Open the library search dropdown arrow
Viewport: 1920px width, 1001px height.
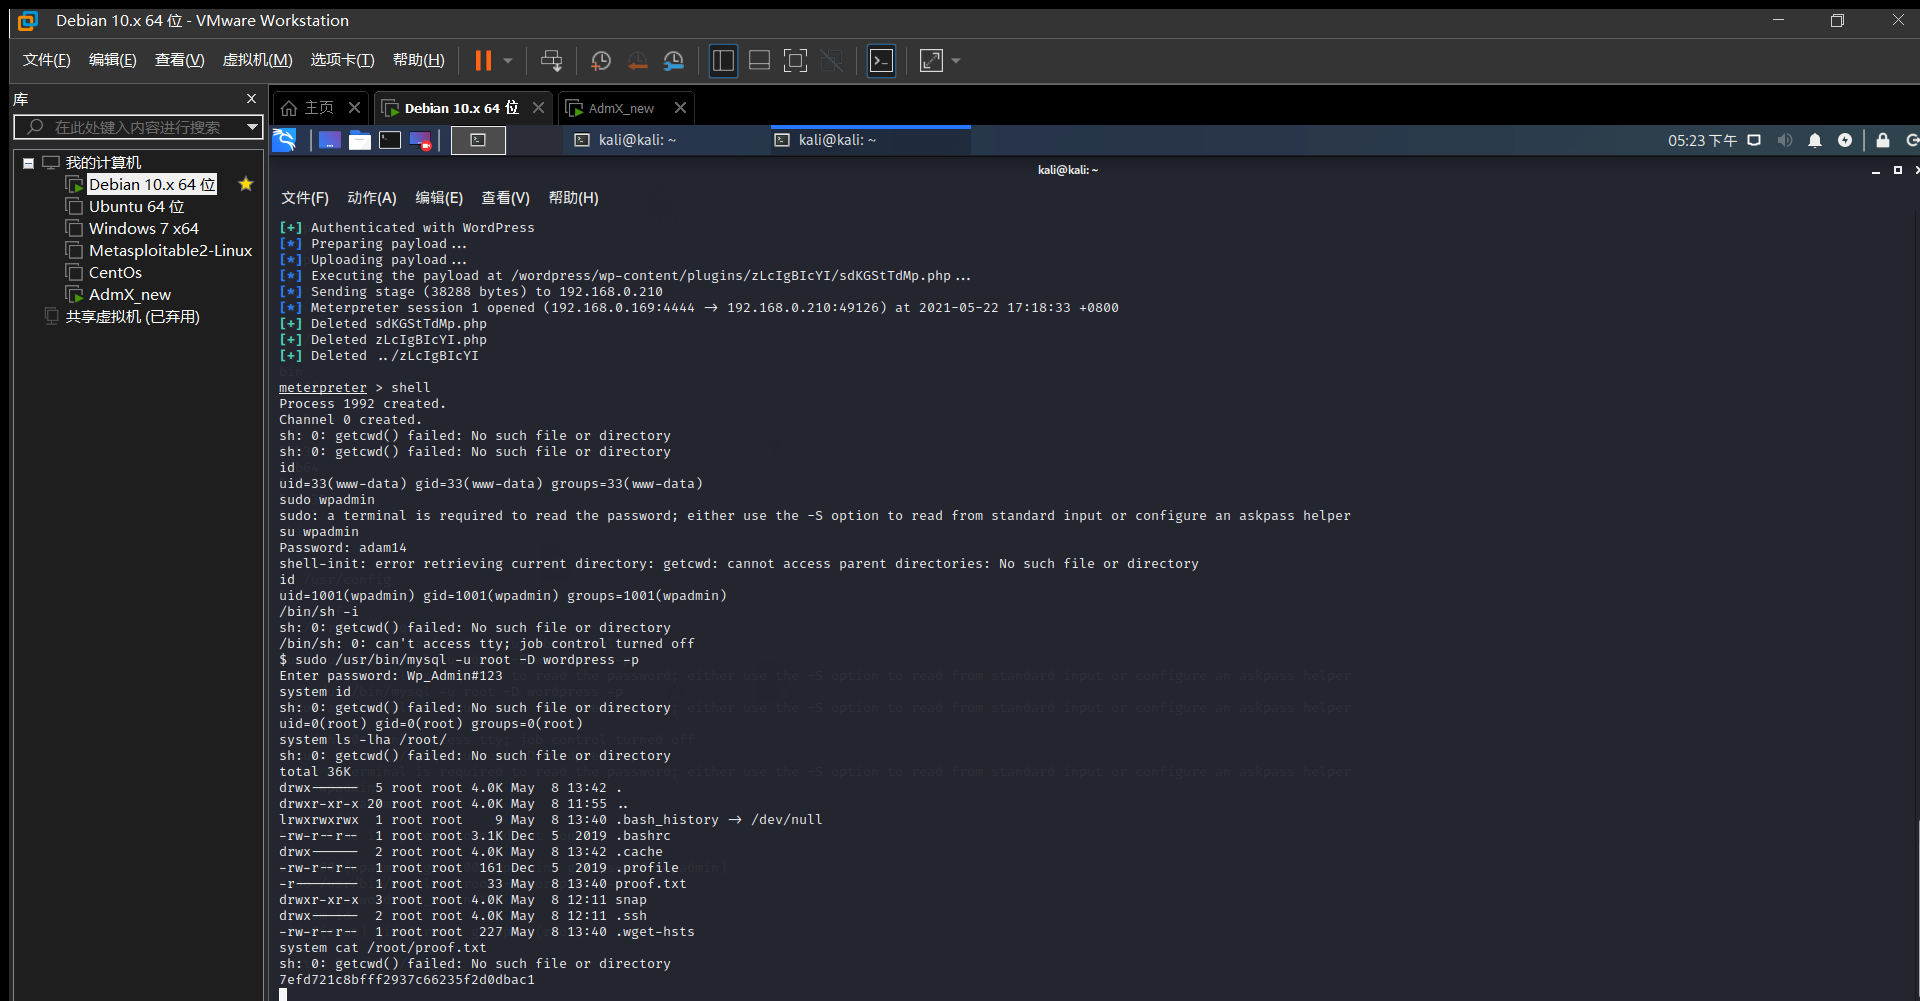[x=253, y=127]
